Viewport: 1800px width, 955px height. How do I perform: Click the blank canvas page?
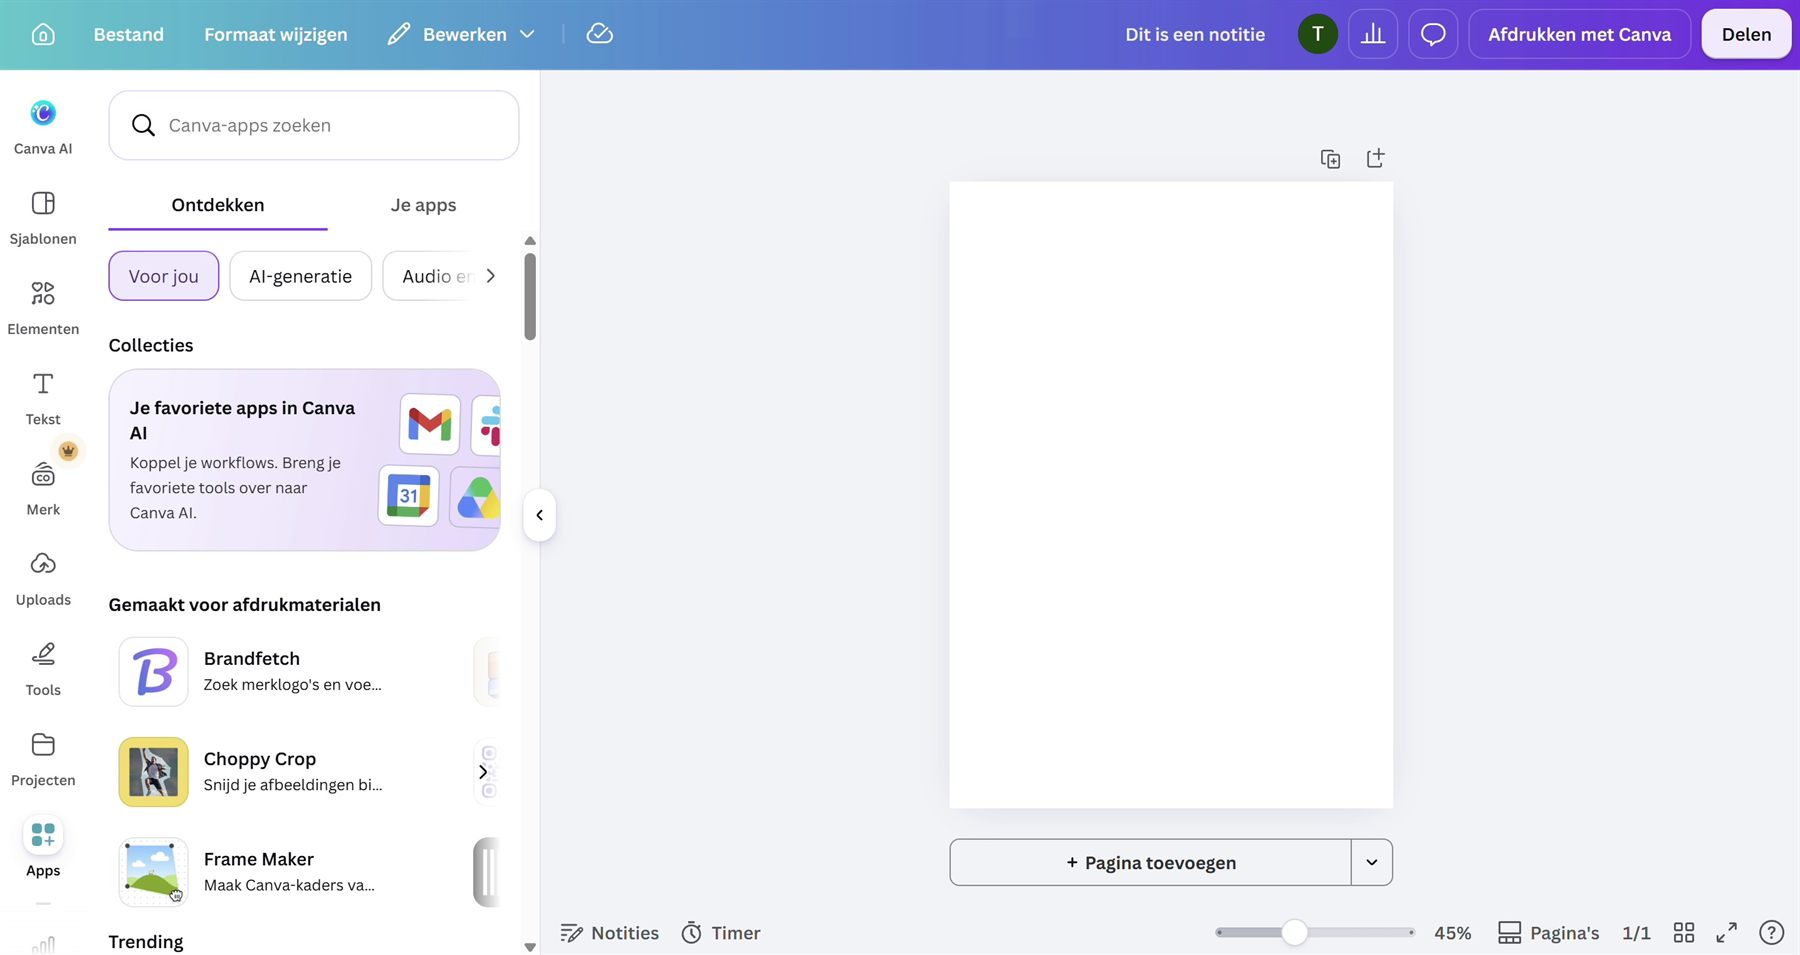click(1171, 495)
